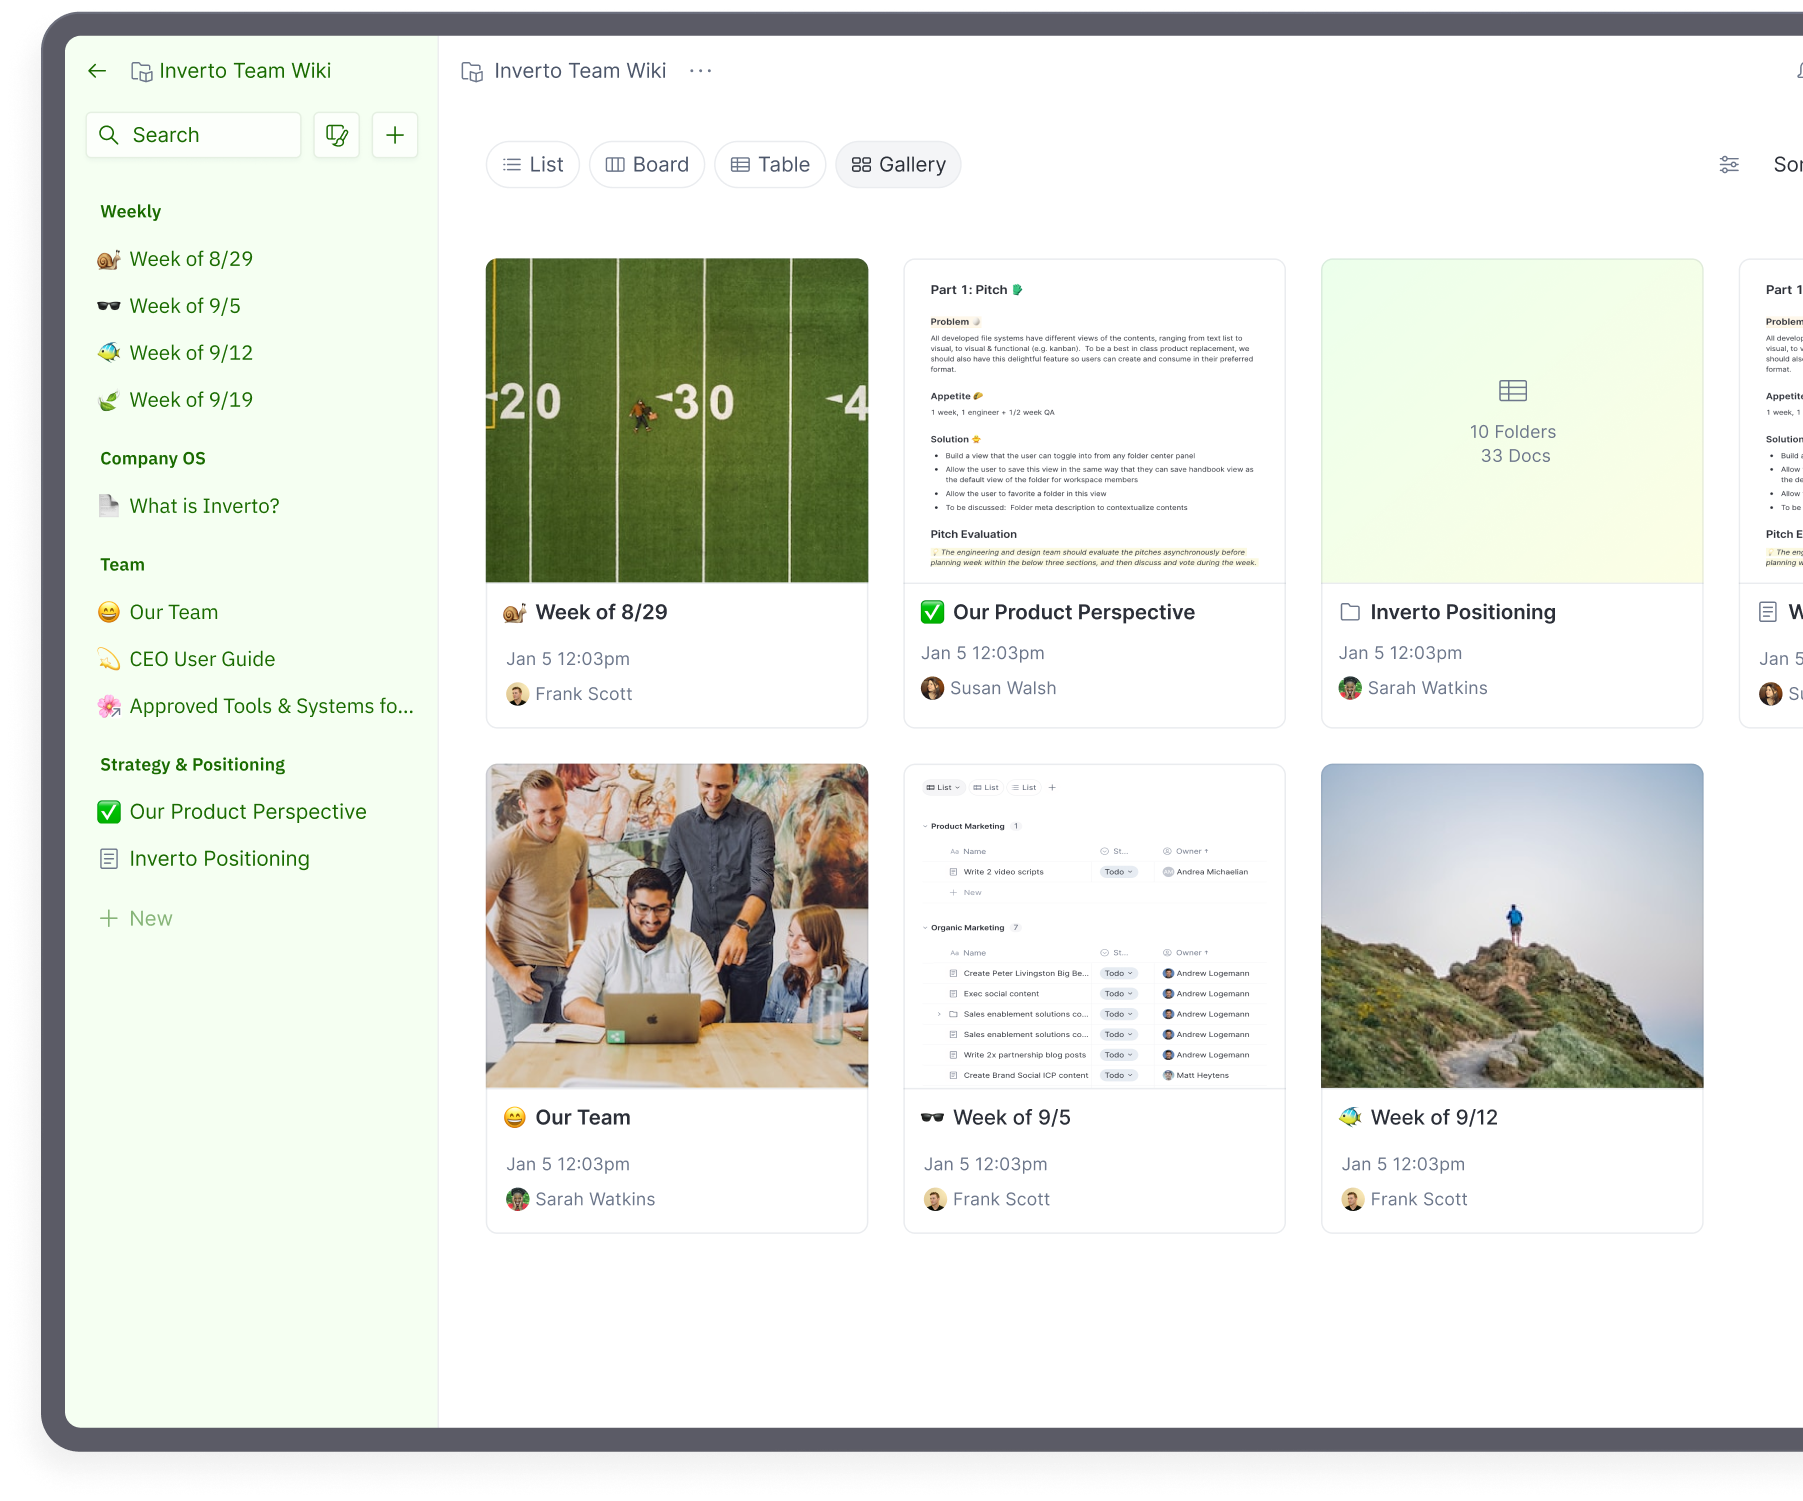Click Sarah Watkins avatar on Inverto Positioning card
This screenshot has width=1803, height=1501.
(1351, 688)
